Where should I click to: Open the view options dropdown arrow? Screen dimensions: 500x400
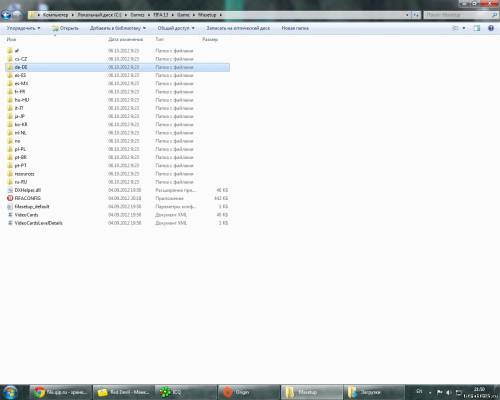(464, 28)
